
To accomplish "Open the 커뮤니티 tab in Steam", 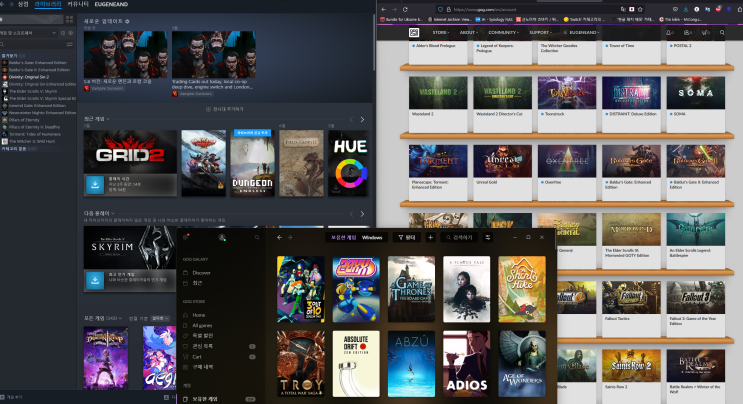I will [x=78, y=4].
